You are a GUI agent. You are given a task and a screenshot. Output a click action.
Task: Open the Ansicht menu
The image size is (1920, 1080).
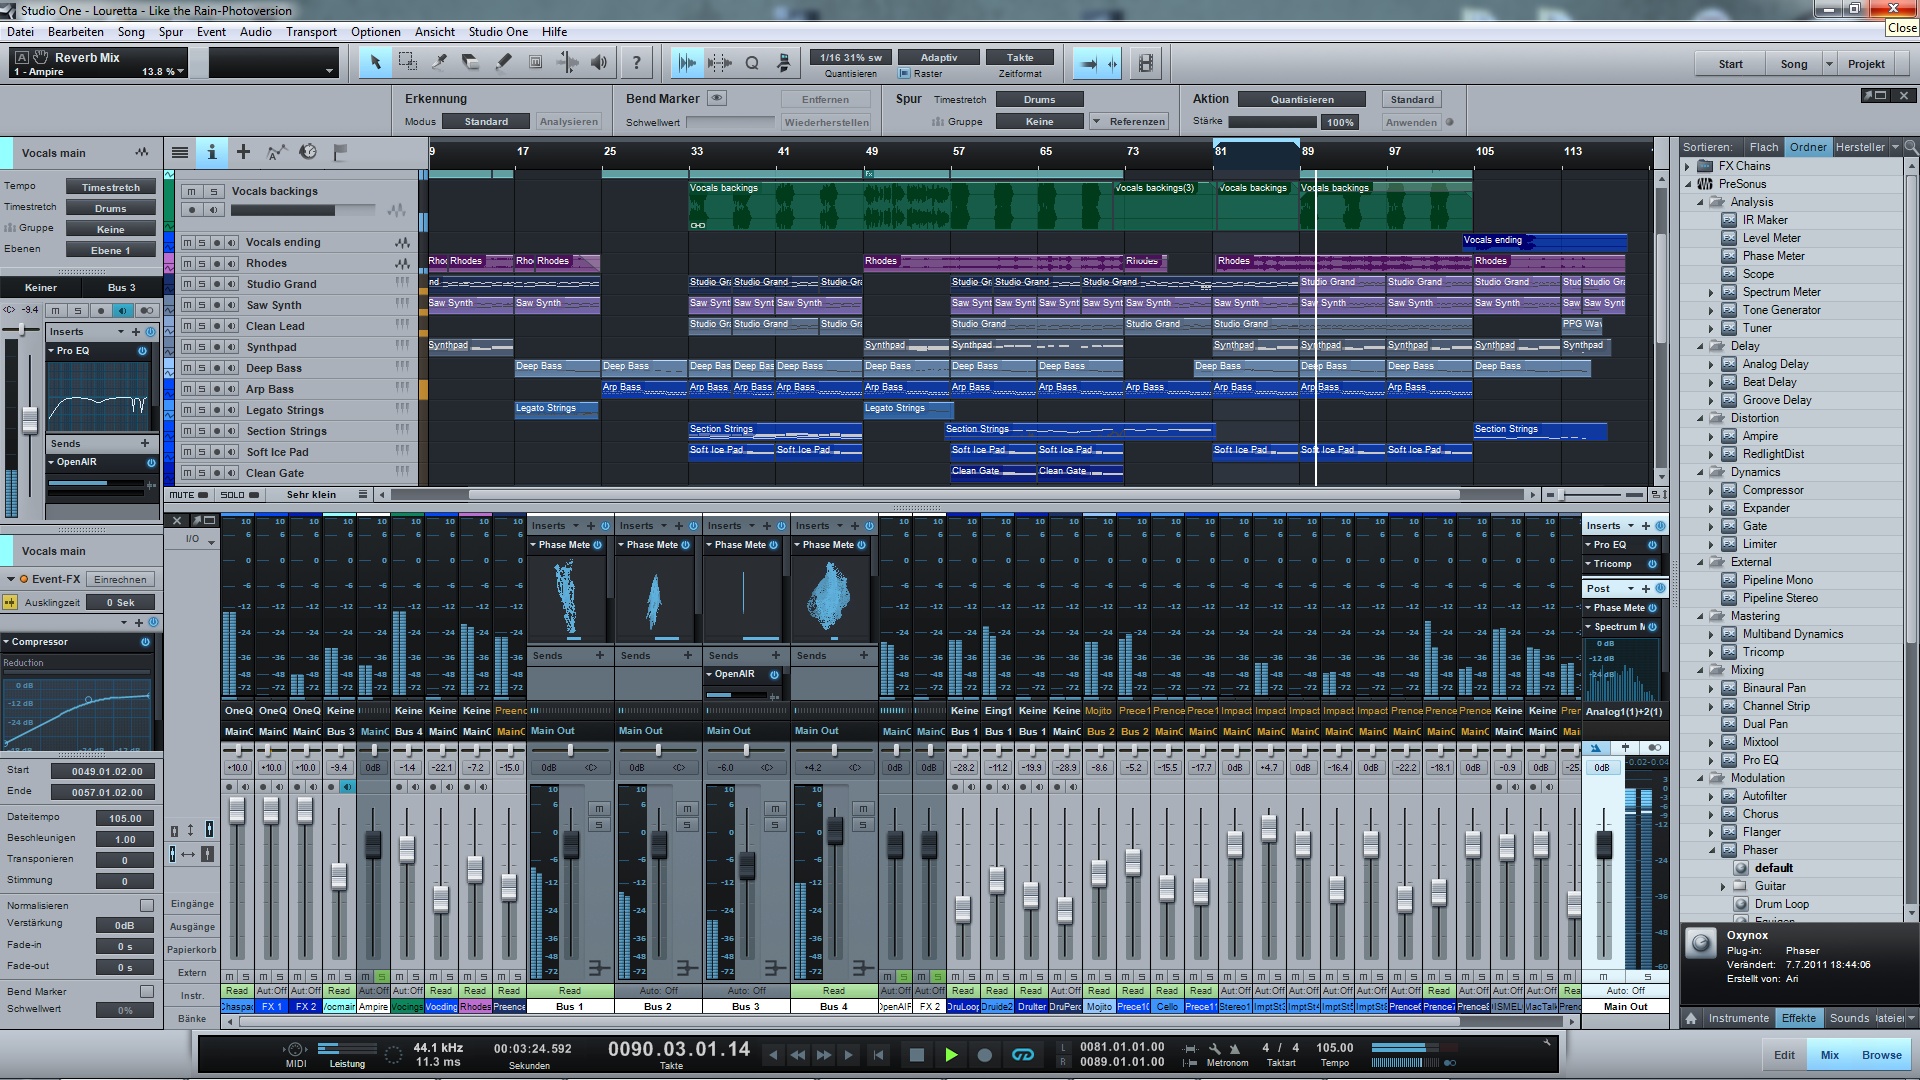[x=435, y=32]
